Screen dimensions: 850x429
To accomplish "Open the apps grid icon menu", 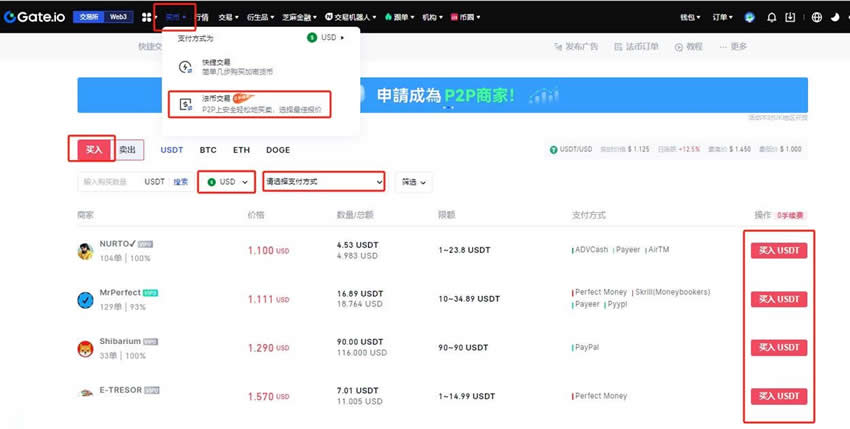I will (147, 17).
